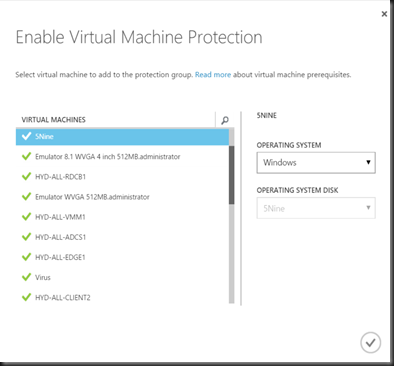Select the Virus virtual machine

click(x=122, y=277)
